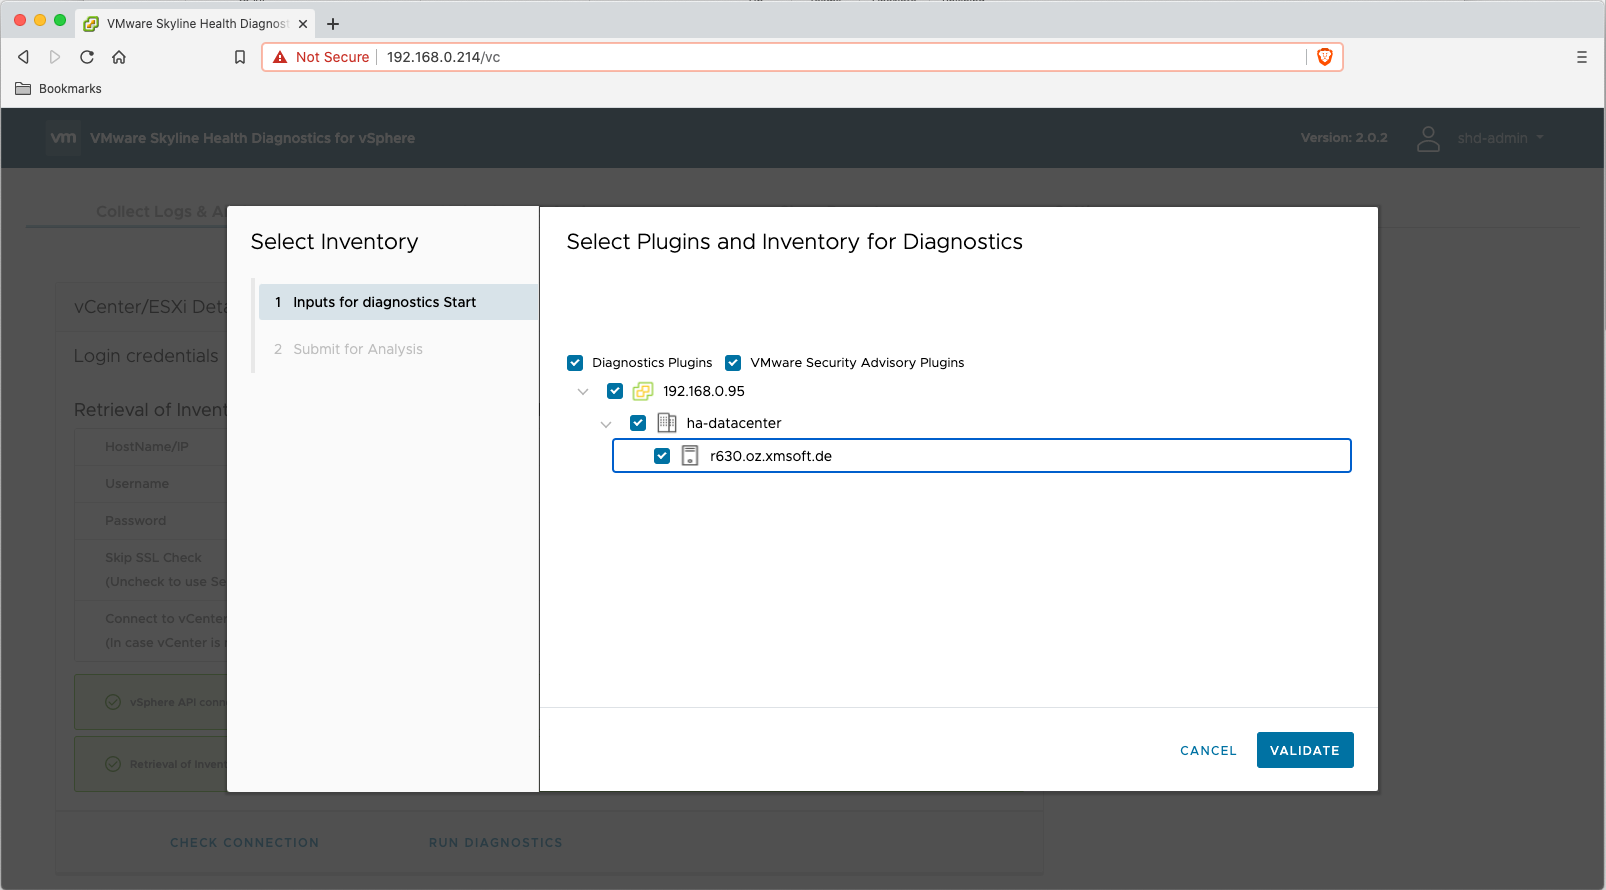The height and width of the screenshot is (890, 1606).
Task: Click the datacenter icon beside ha-datacenter
Action: 667,423
